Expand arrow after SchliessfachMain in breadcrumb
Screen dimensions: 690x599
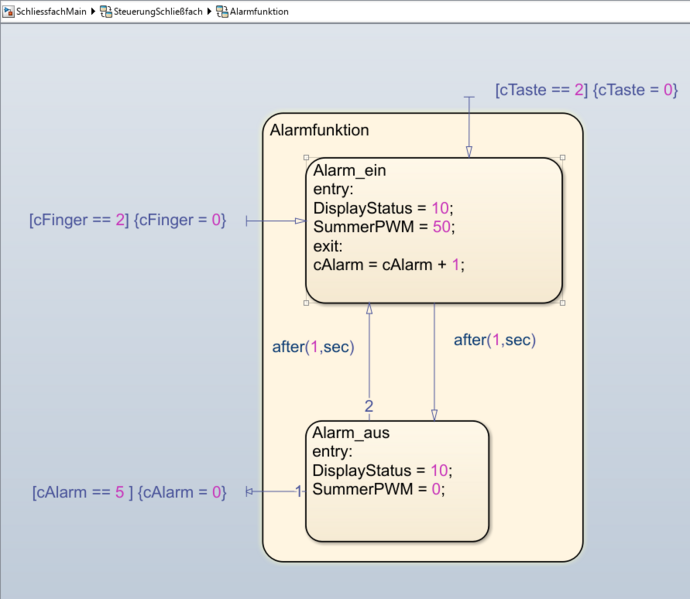94,11
